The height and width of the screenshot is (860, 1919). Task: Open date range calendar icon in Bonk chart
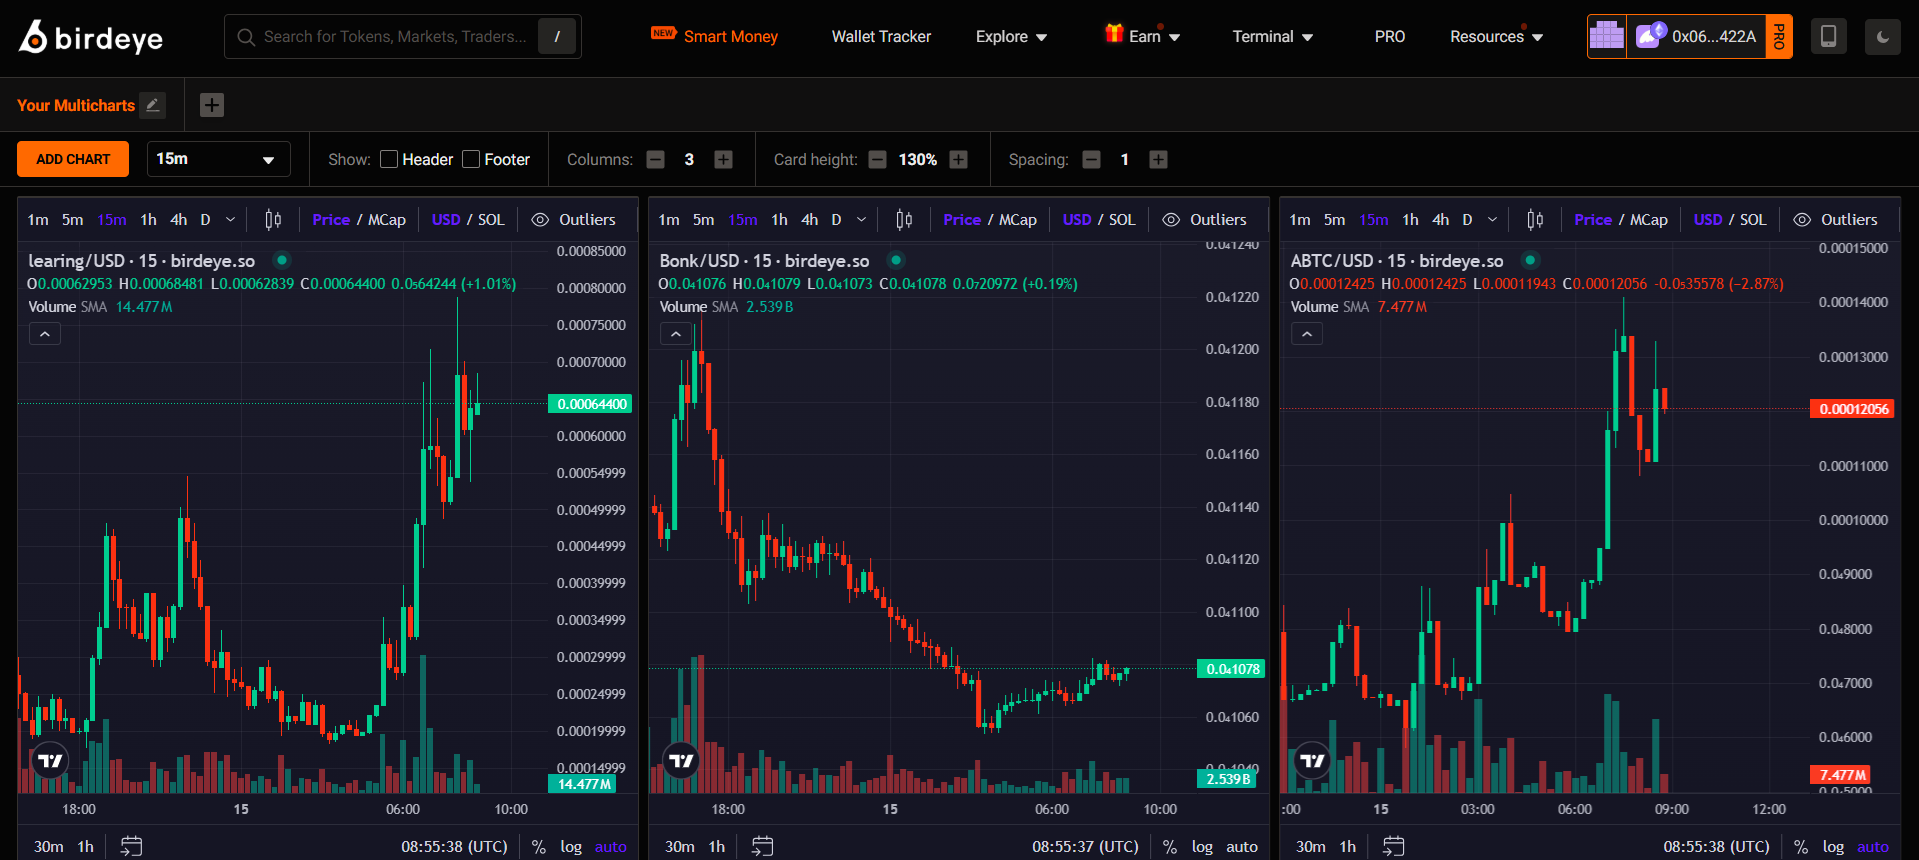tap(762, 846)
